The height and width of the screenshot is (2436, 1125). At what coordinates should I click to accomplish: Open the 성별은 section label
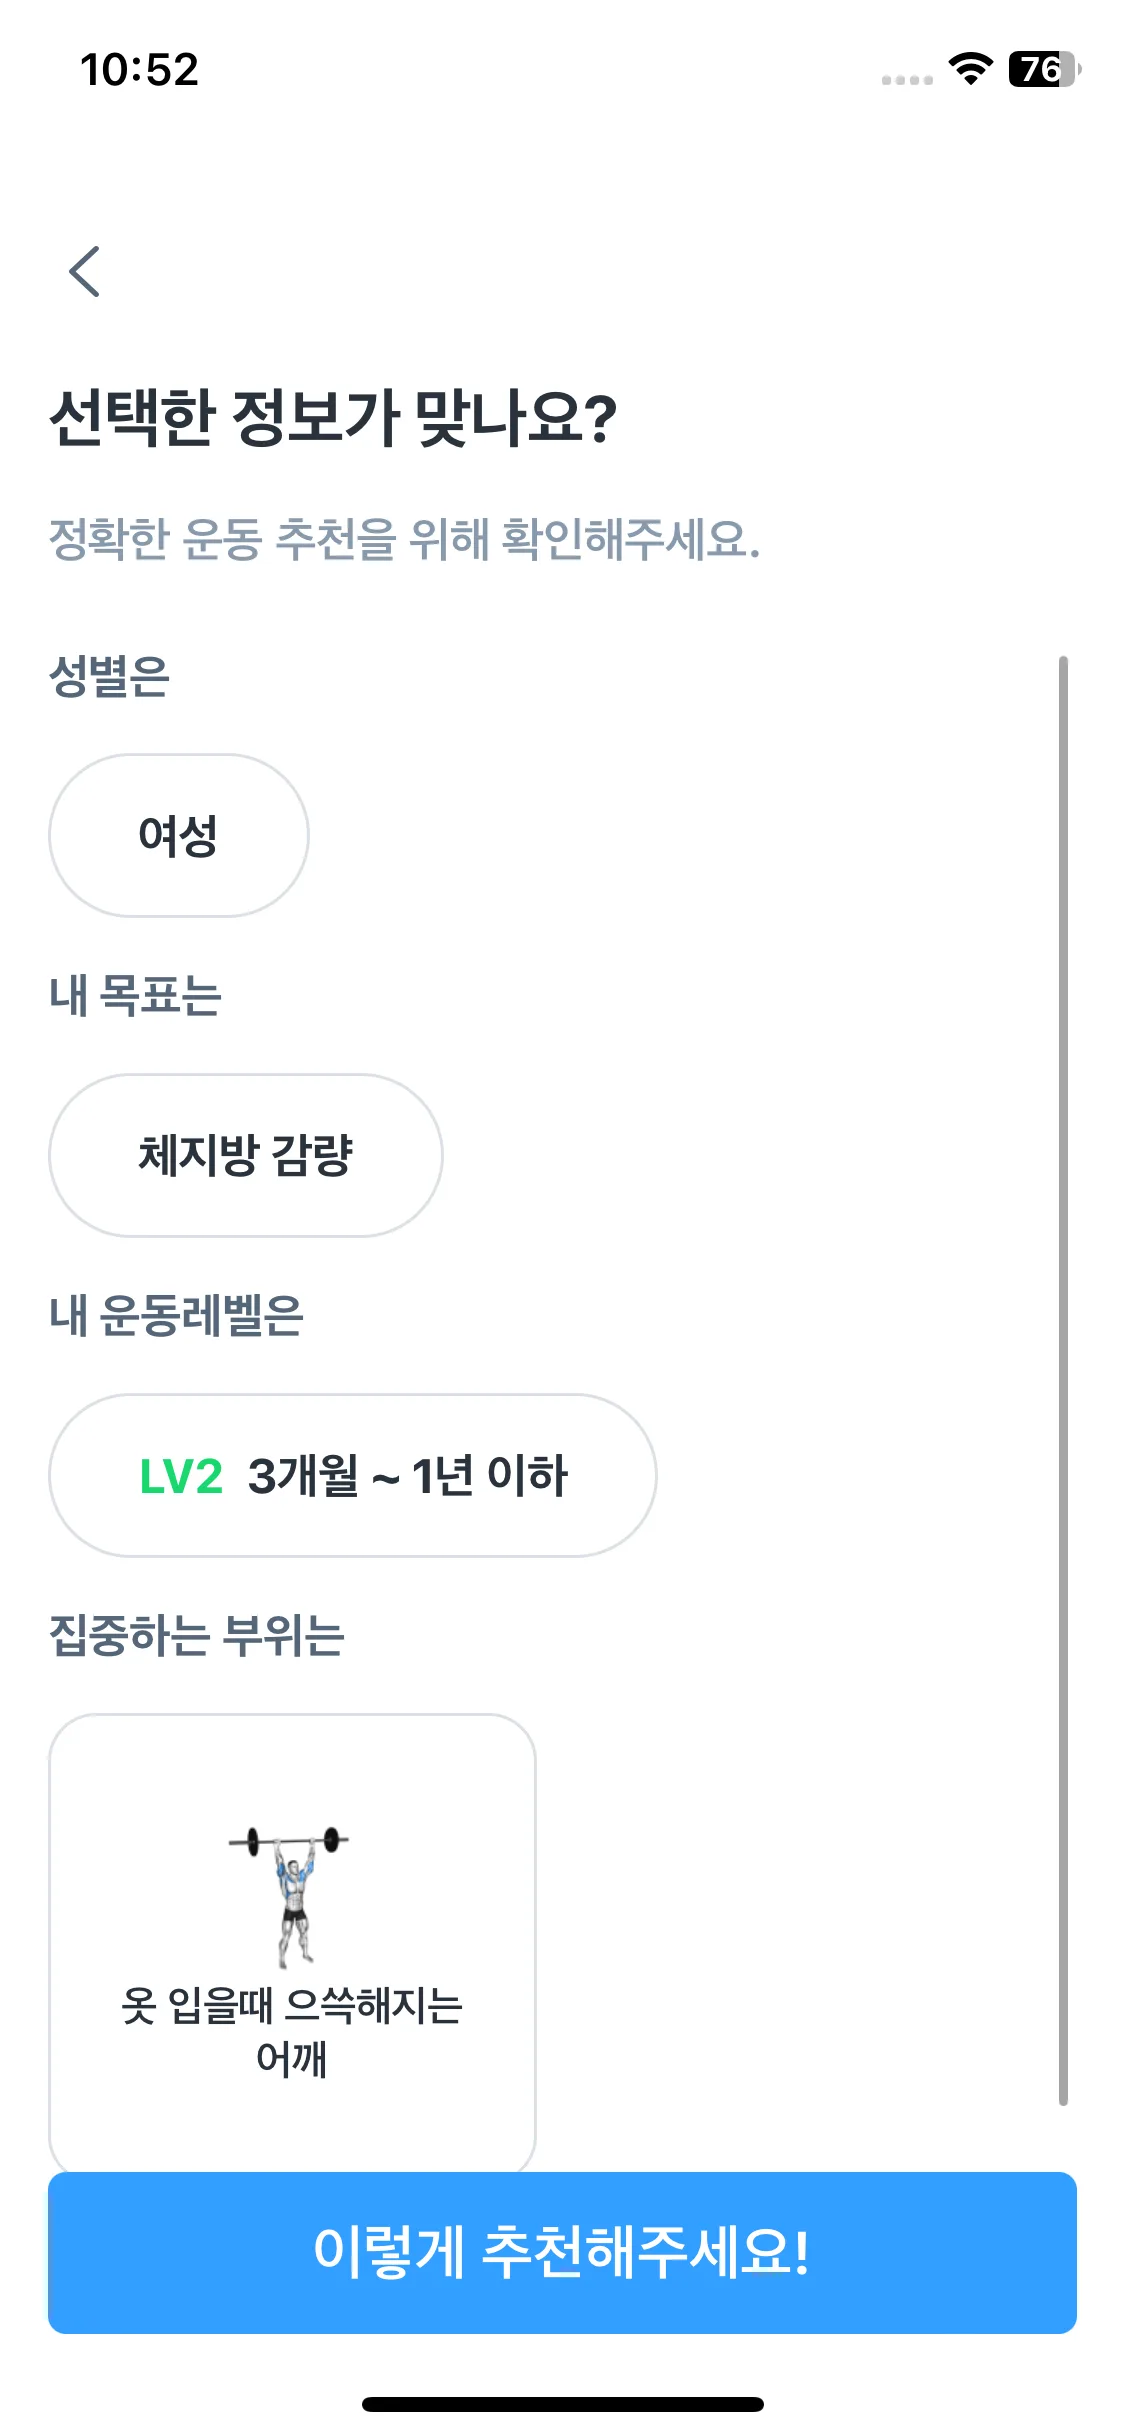[x=109, y=675]
